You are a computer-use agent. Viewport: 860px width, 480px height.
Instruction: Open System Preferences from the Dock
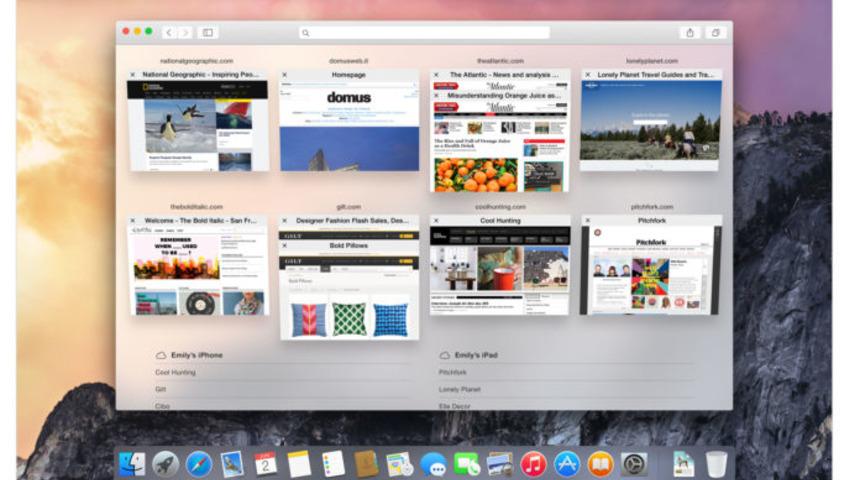coord(633,464)
